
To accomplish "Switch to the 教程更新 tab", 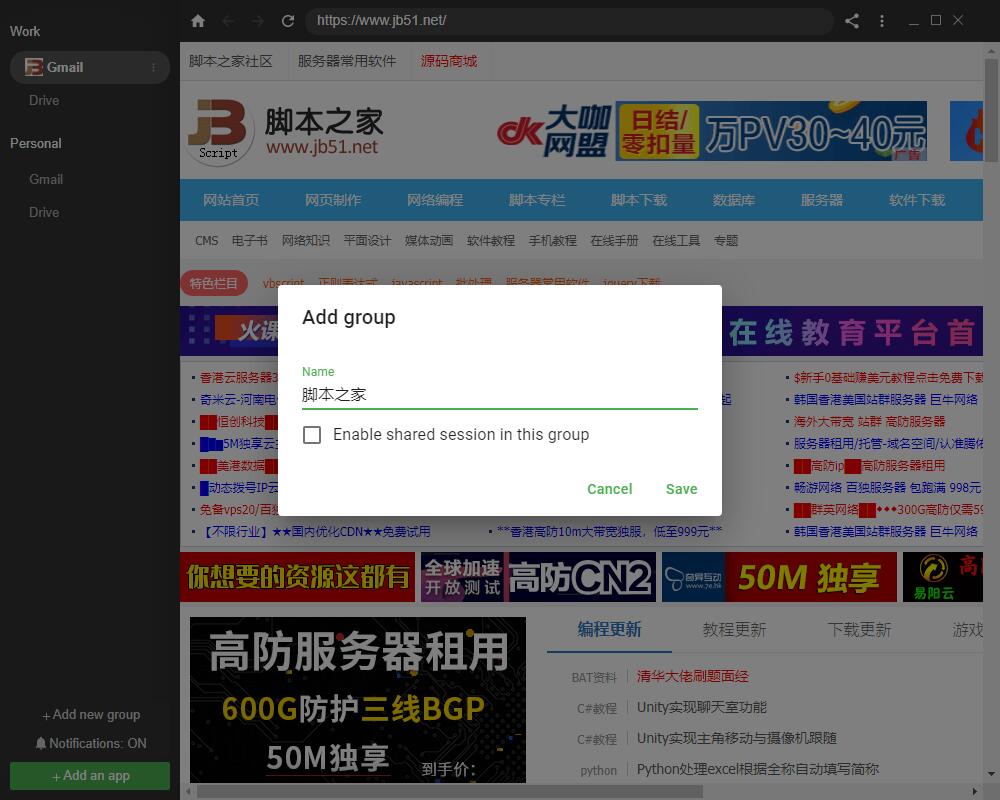I will pos(735,630).
